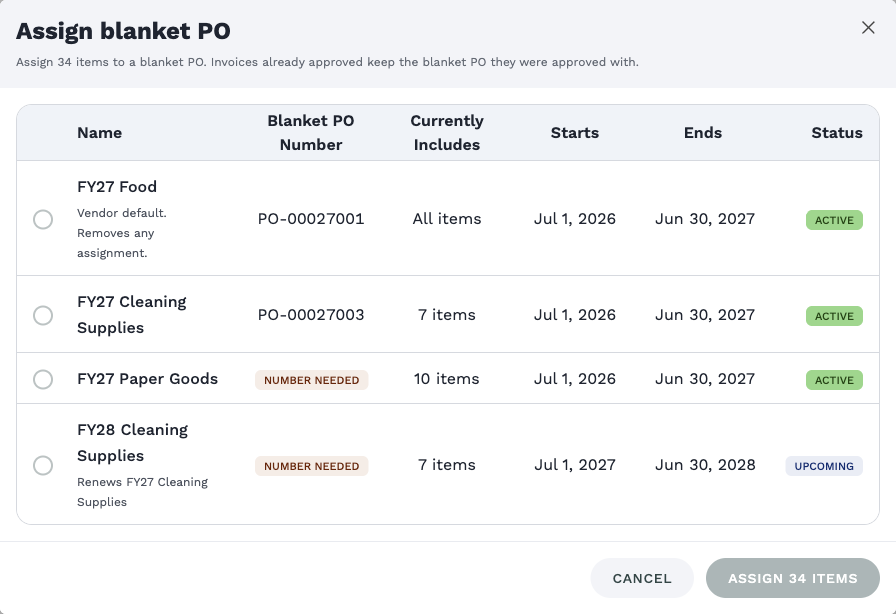Click the 10 items cell
The width and height of the screenshot is (896, 614).
click(447, 379)
